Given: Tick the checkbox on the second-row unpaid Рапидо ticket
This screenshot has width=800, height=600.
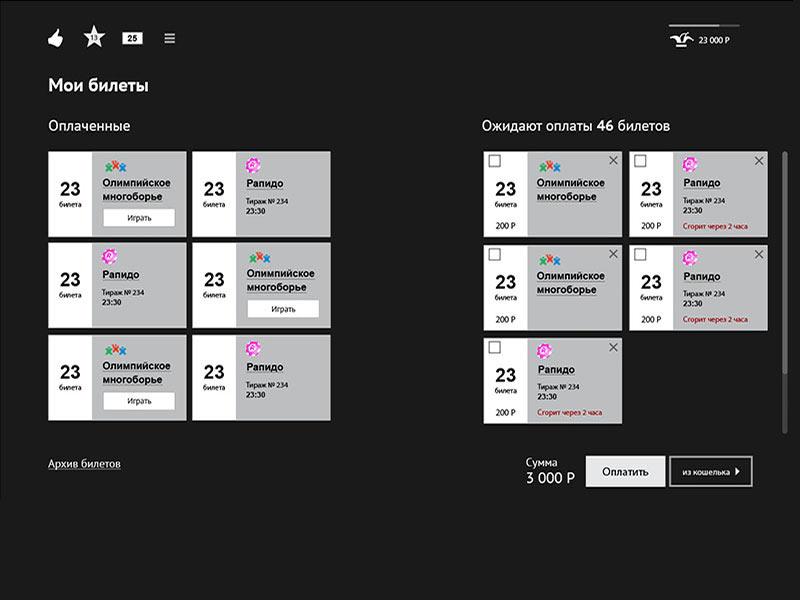Looking at the screenshot, I should pos(640,255).
